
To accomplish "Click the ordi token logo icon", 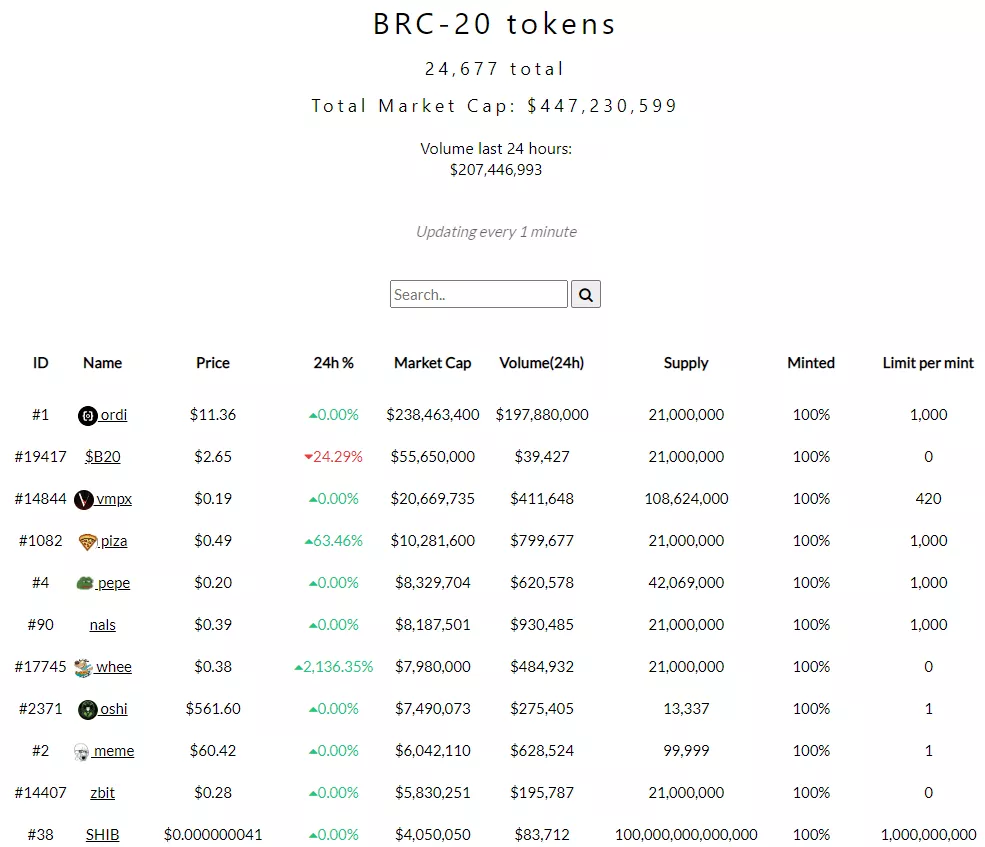I will [88, 415].
